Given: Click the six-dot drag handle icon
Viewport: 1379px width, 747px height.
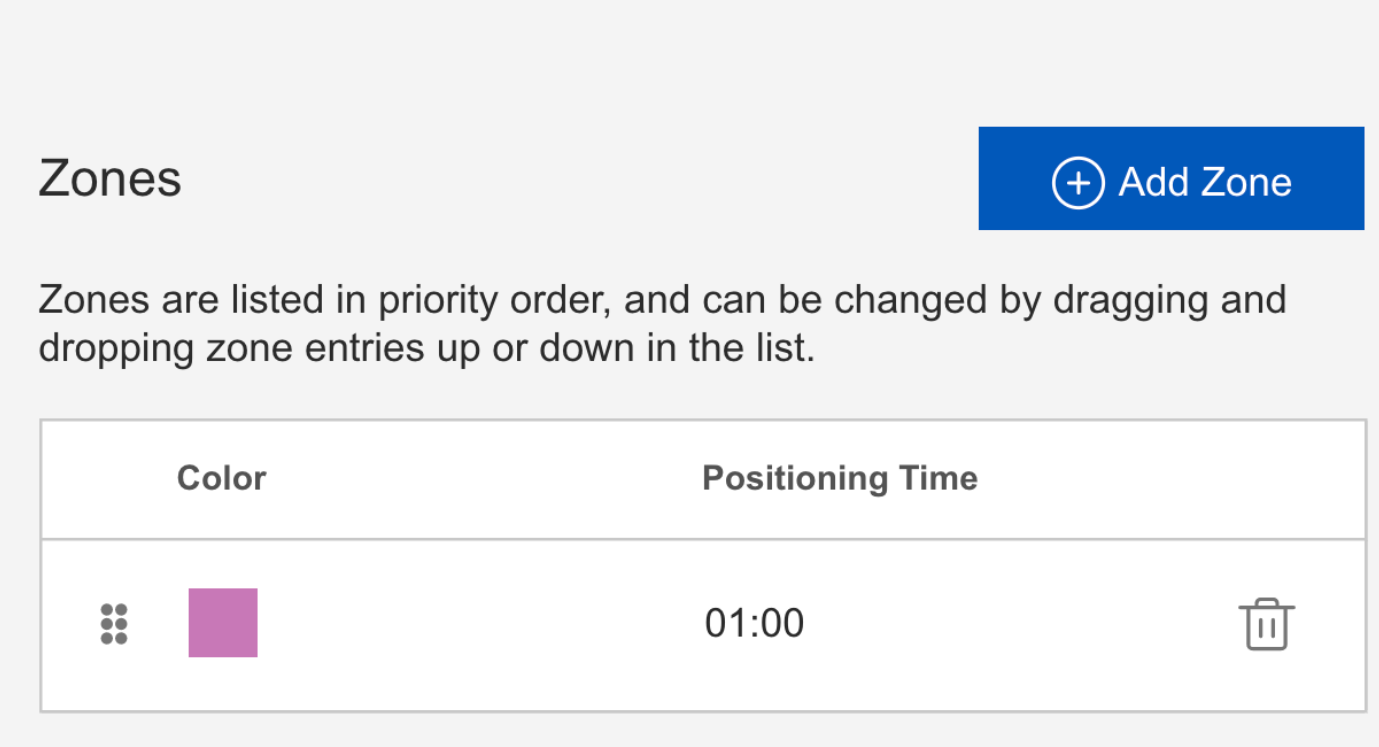Looking at the screenshot, I should click(114, 624).
